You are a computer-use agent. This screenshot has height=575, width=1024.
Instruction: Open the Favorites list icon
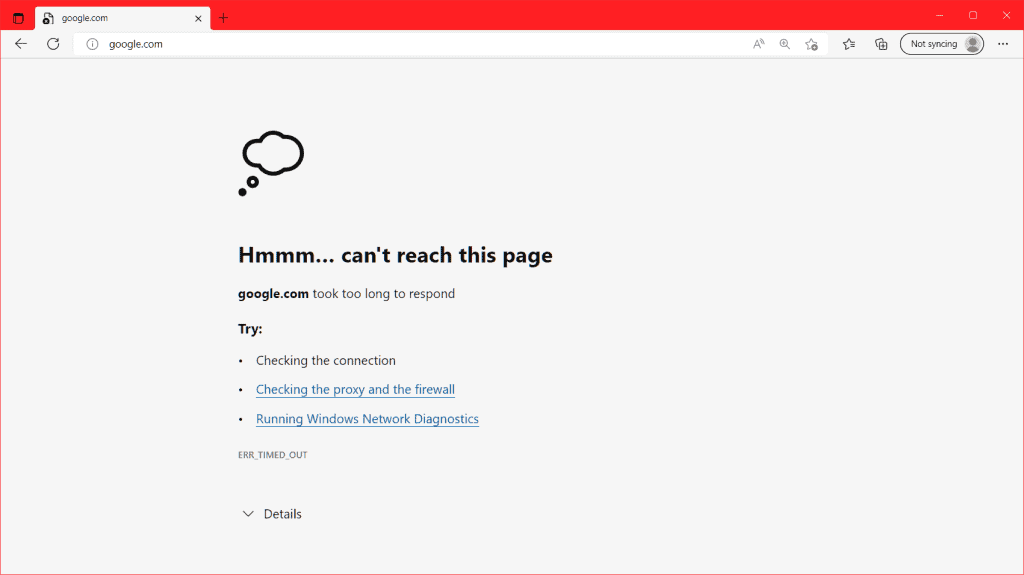coord(849,44)
